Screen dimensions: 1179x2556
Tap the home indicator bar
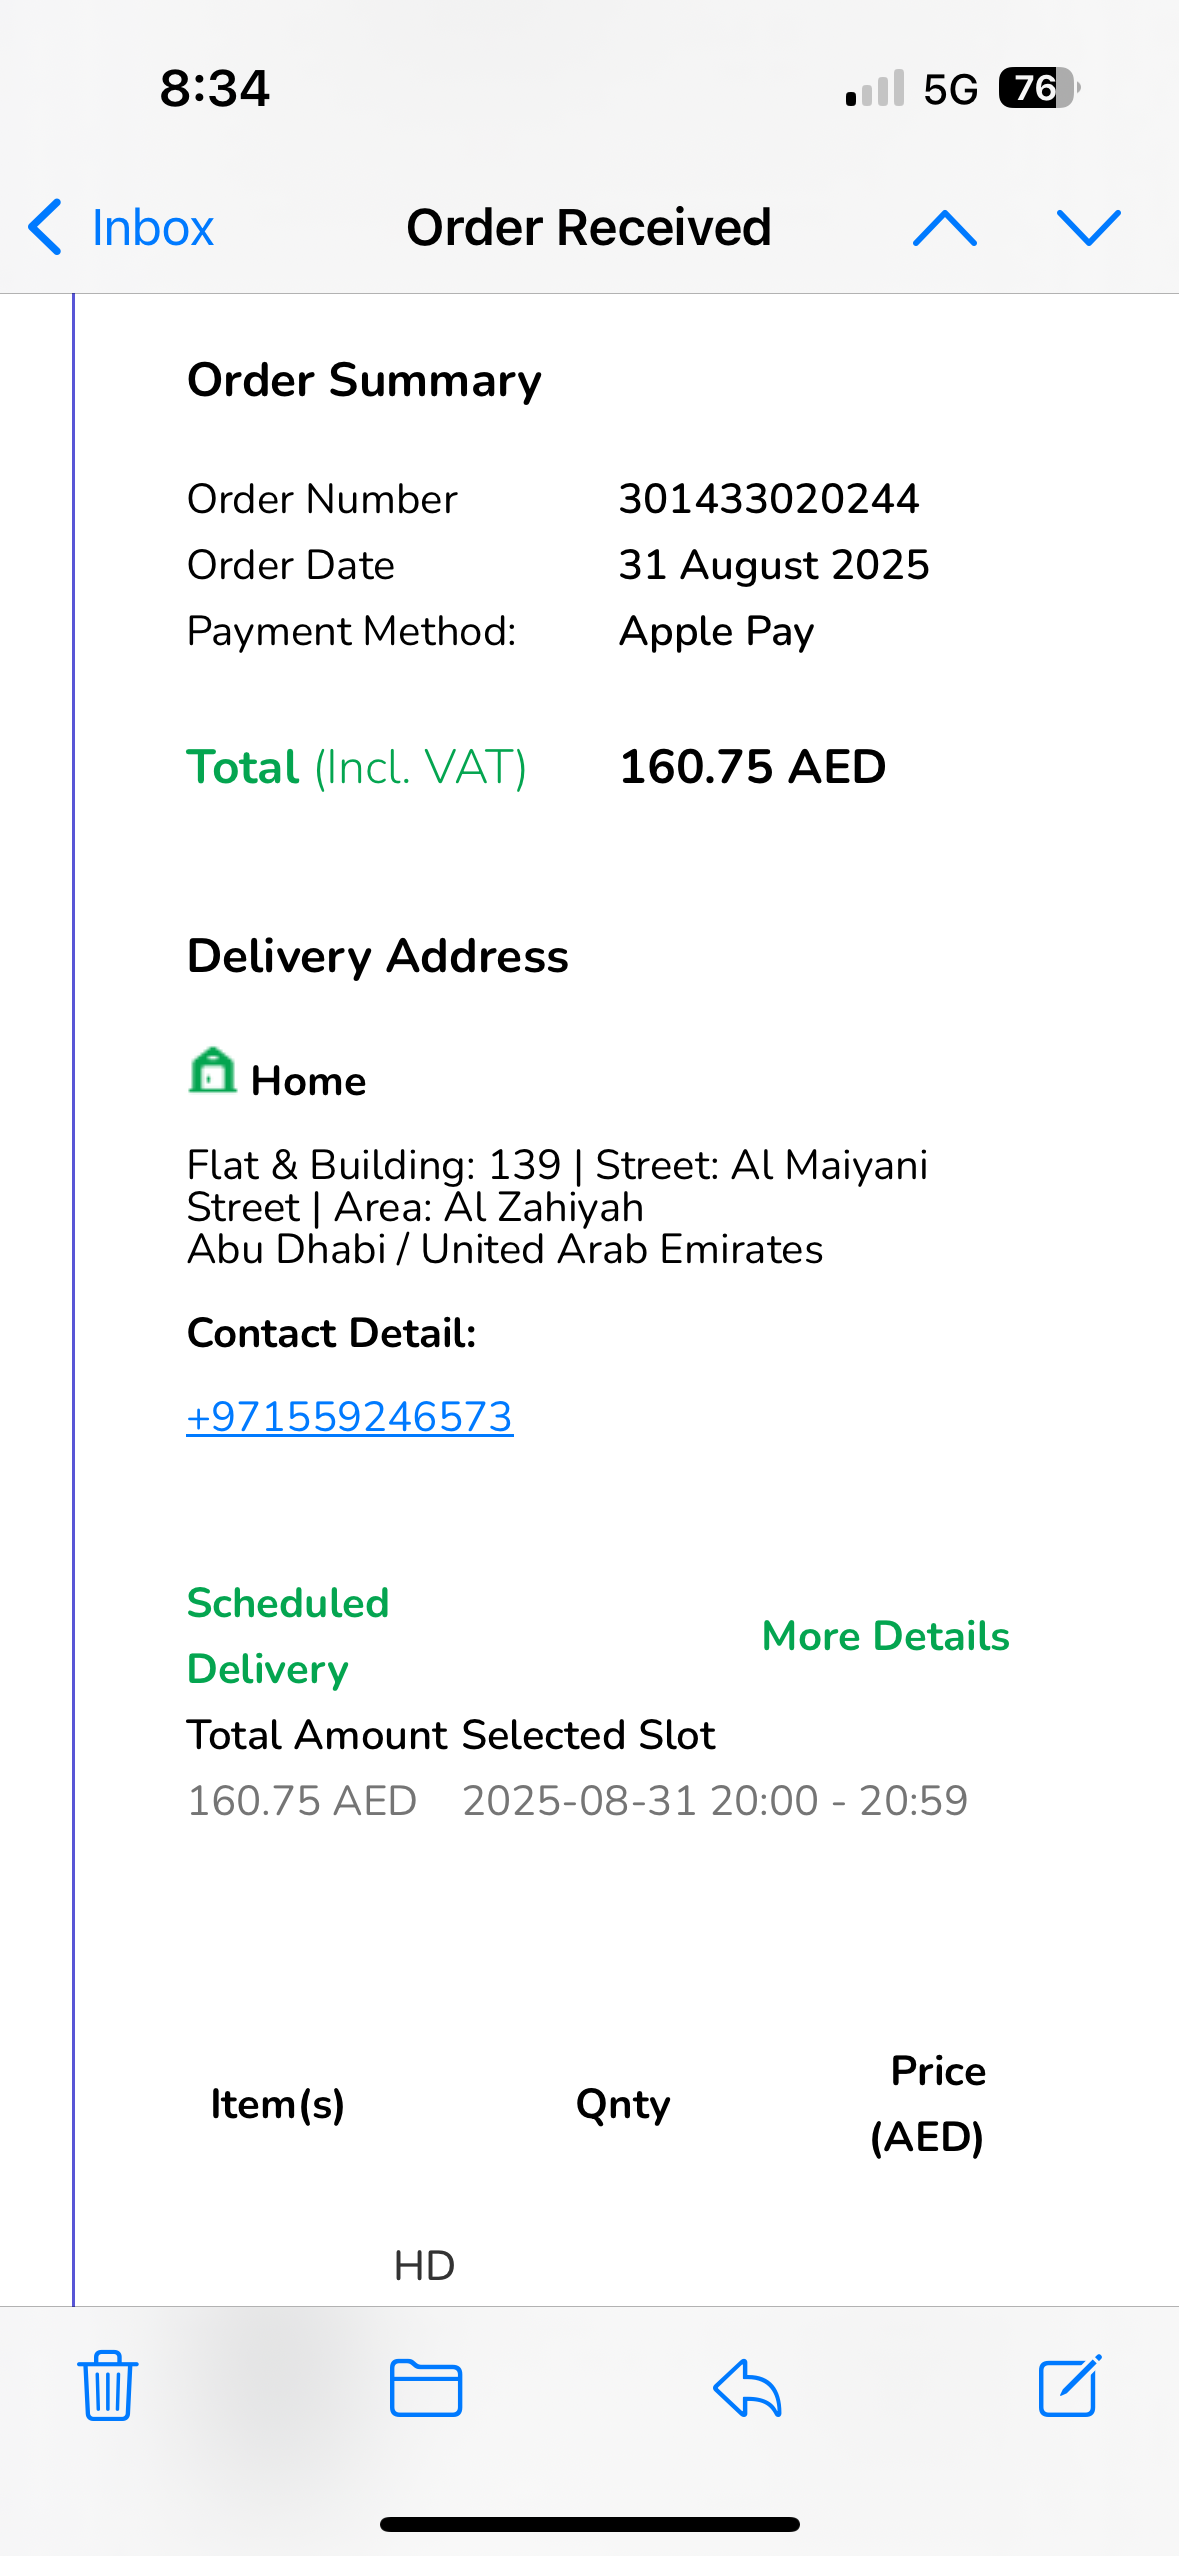point(589,2524)
